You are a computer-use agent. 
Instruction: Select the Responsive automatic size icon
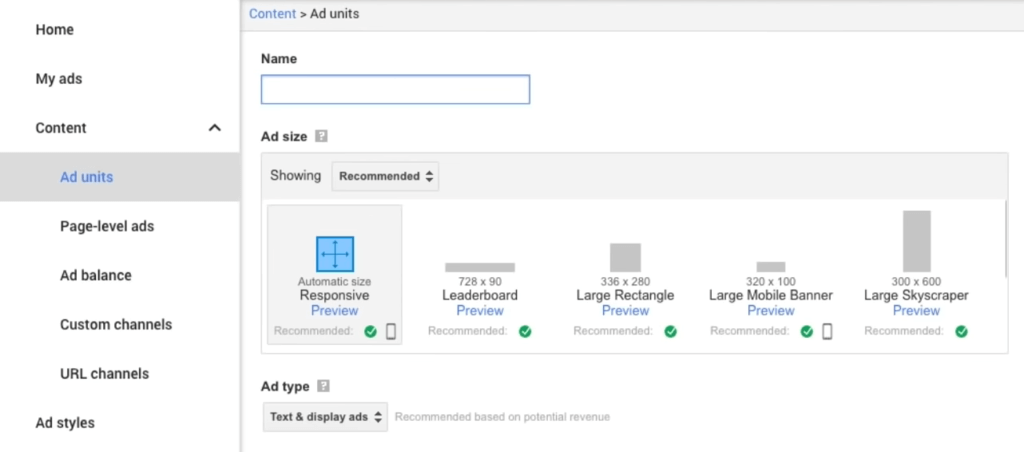pos(335,254)
